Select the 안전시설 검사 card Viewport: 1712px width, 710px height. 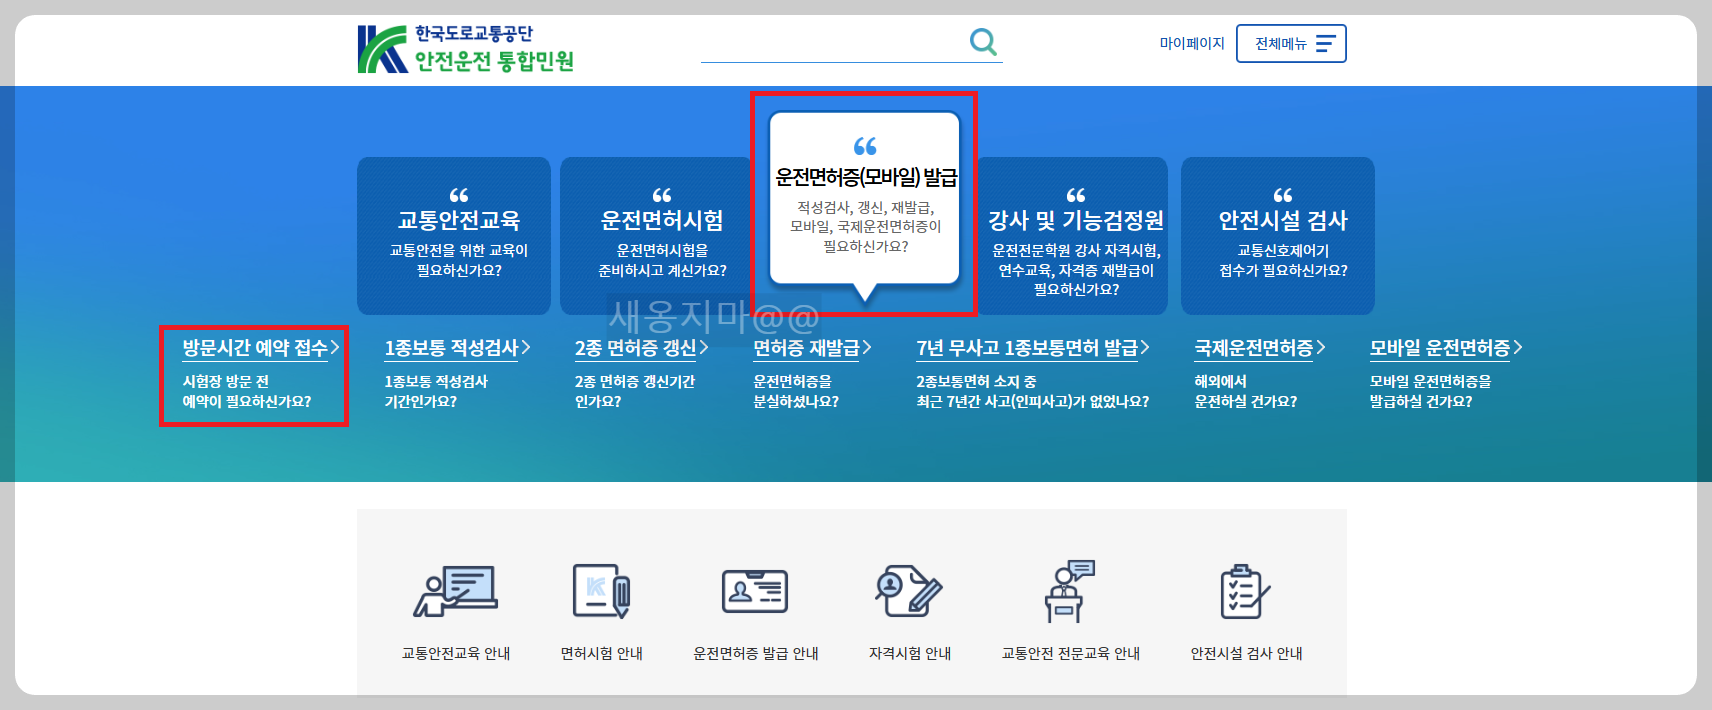pos(1278,236)
